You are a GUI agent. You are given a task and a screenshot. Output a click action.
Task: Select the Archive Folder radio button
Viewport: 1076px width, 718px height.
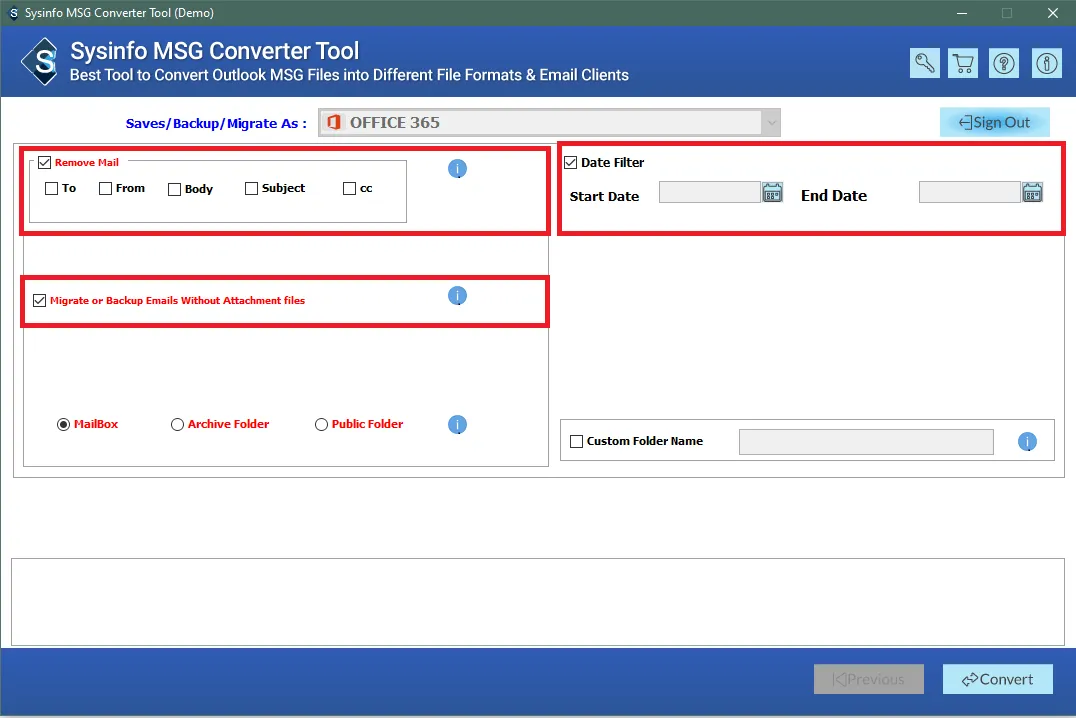pyautogui.click(x=178, y=425)
